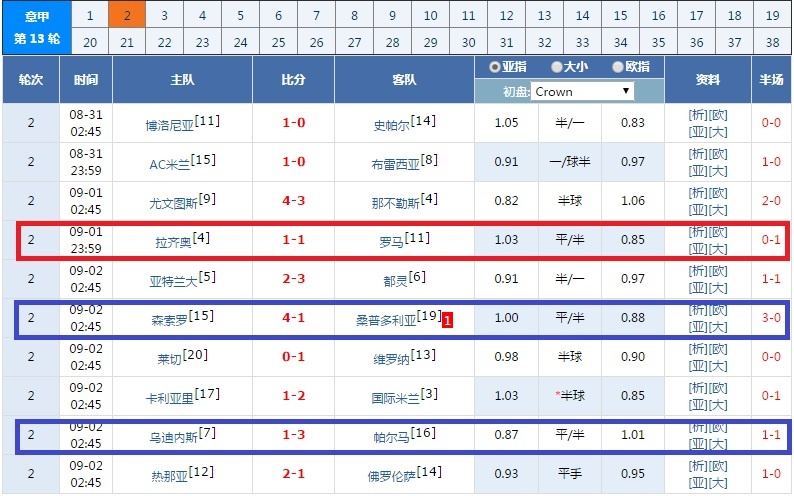This screenshot has height=496, width=794.
Task: Open round 32 tab
Action: pos(544,42)
